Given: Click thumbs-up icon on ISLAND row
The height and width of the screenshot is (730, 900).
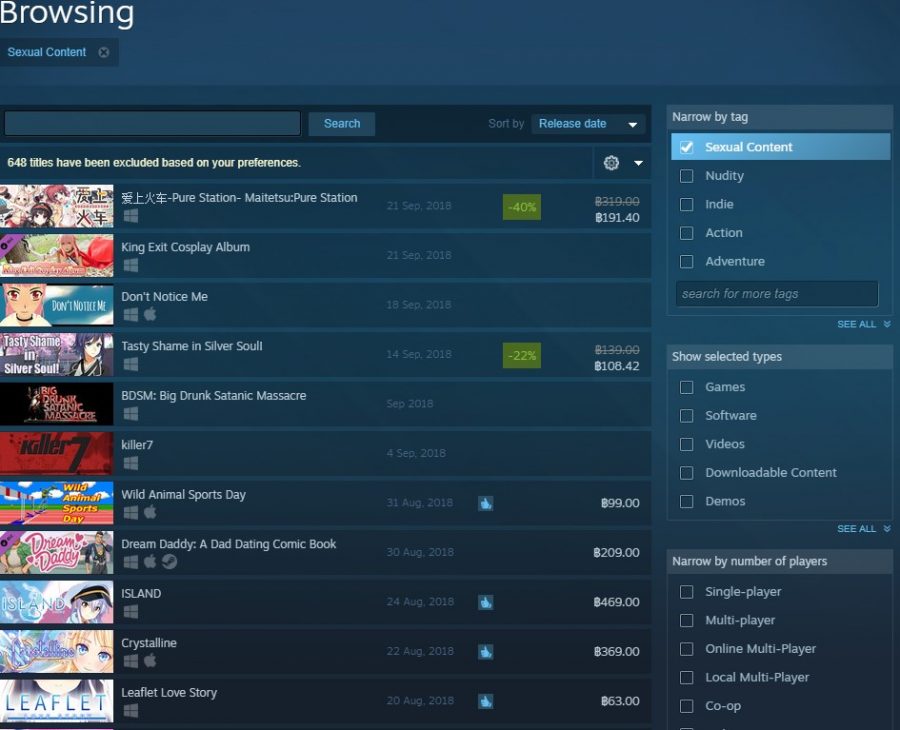Looking at the screenshot, I should tap(485, 602).
